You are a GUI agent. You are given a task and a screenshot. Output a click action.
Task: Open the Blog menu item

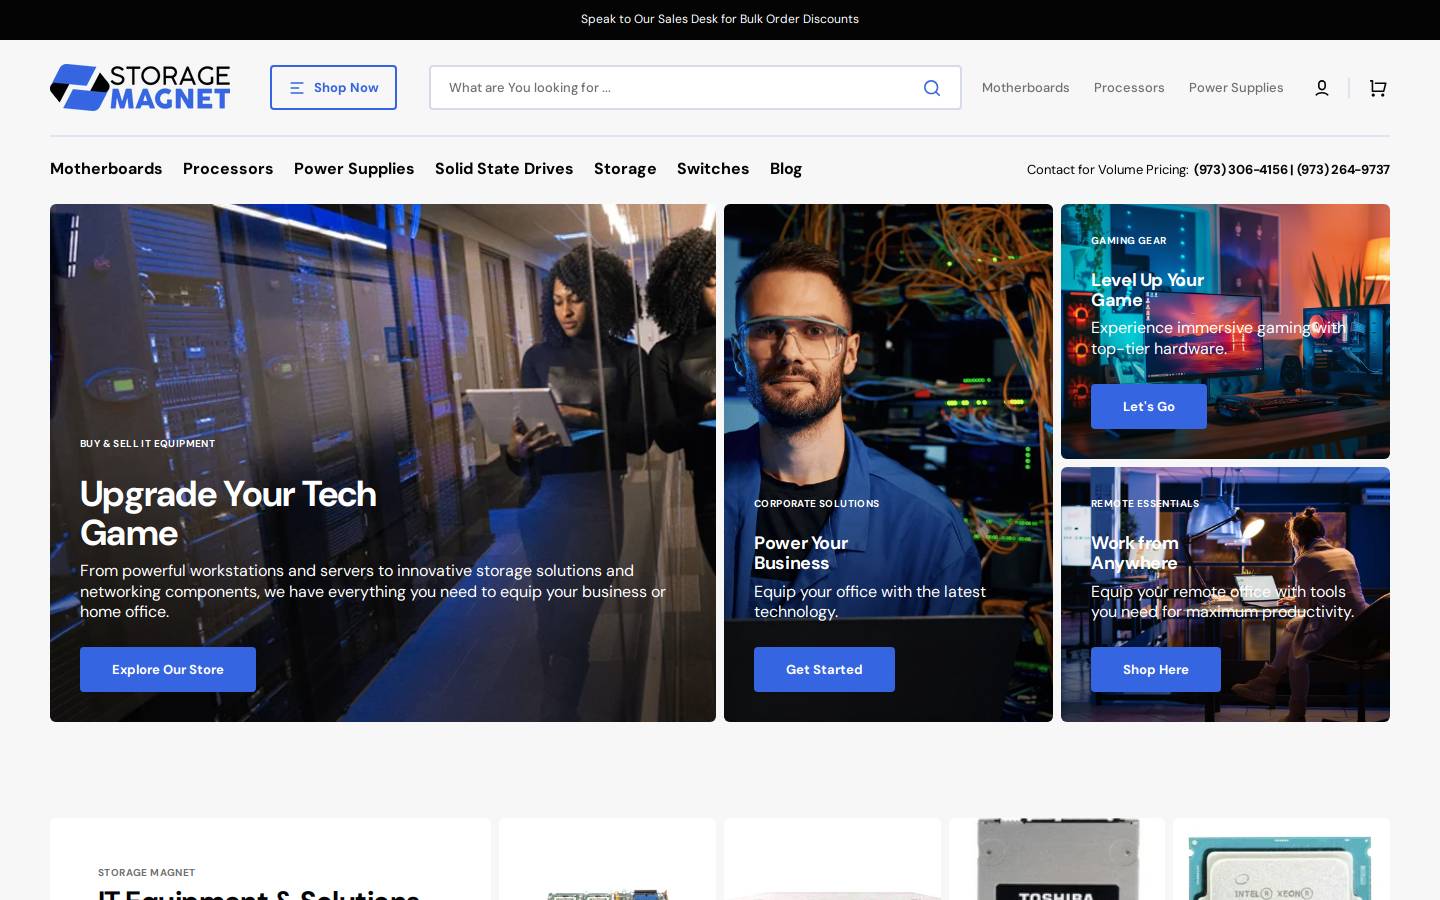786,169
